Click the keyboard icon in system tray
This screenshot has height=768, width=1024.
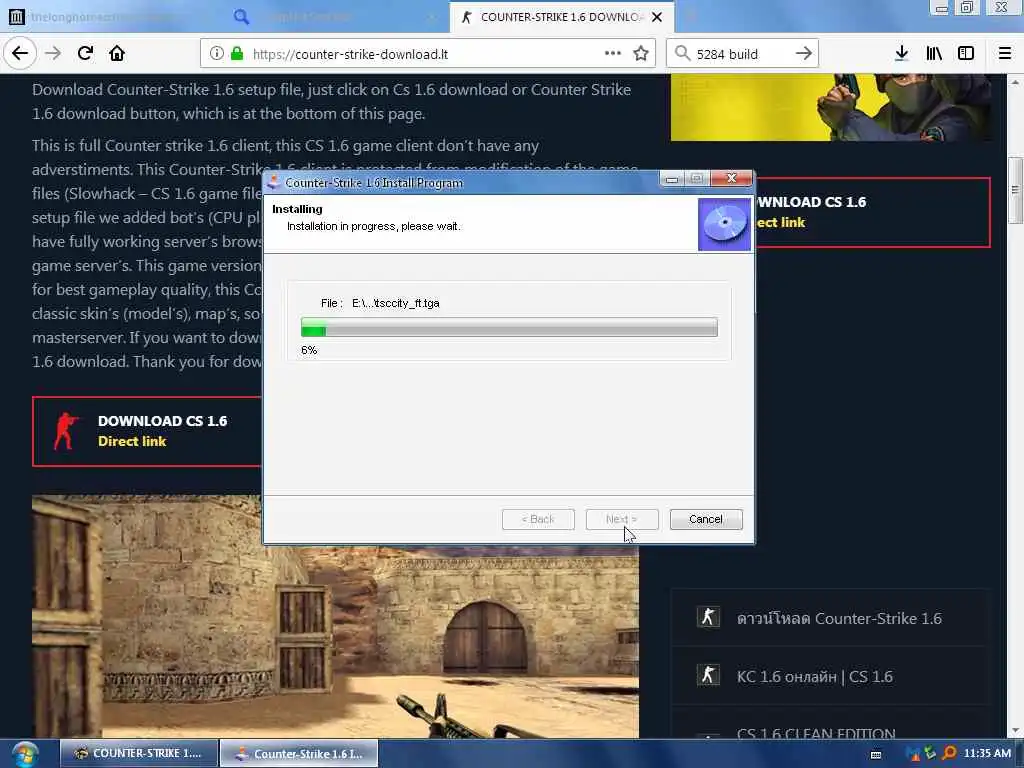pos(876,754)
